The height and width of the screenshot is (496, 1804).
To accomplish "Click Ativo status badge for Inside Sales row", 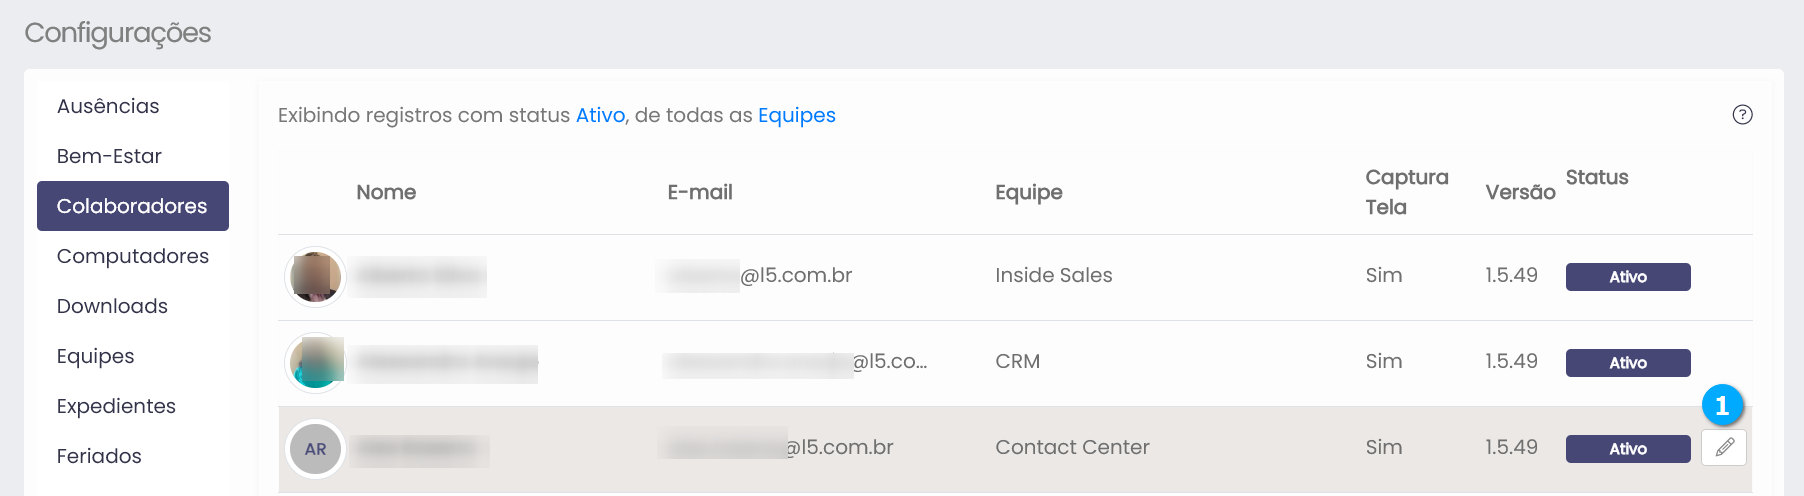I will click(1627, 277).
